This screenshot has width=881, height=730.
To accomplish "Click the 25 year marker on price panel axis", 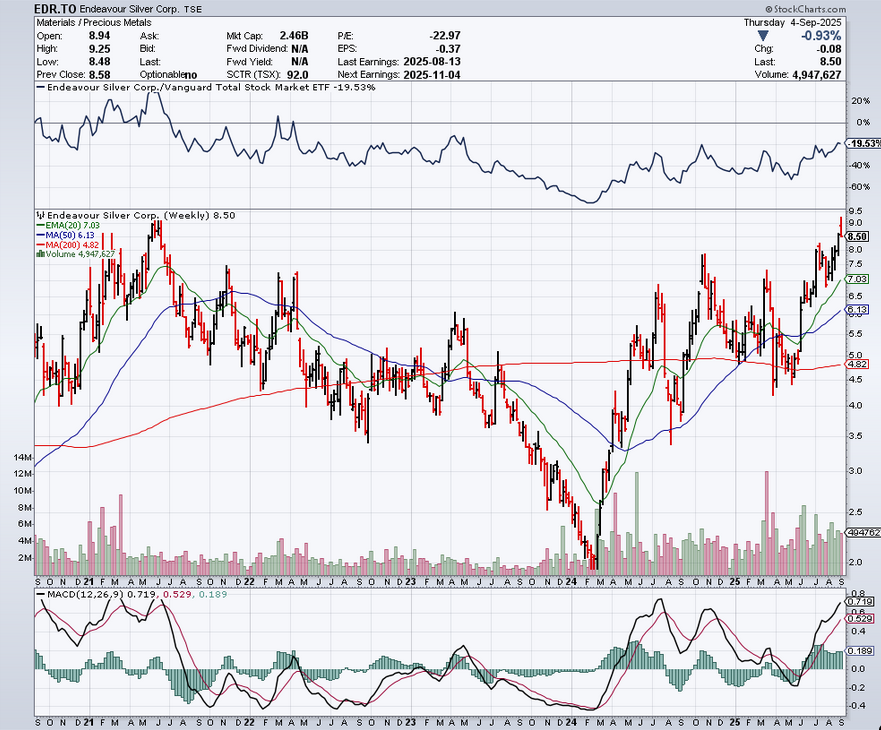I will (734, 582).
